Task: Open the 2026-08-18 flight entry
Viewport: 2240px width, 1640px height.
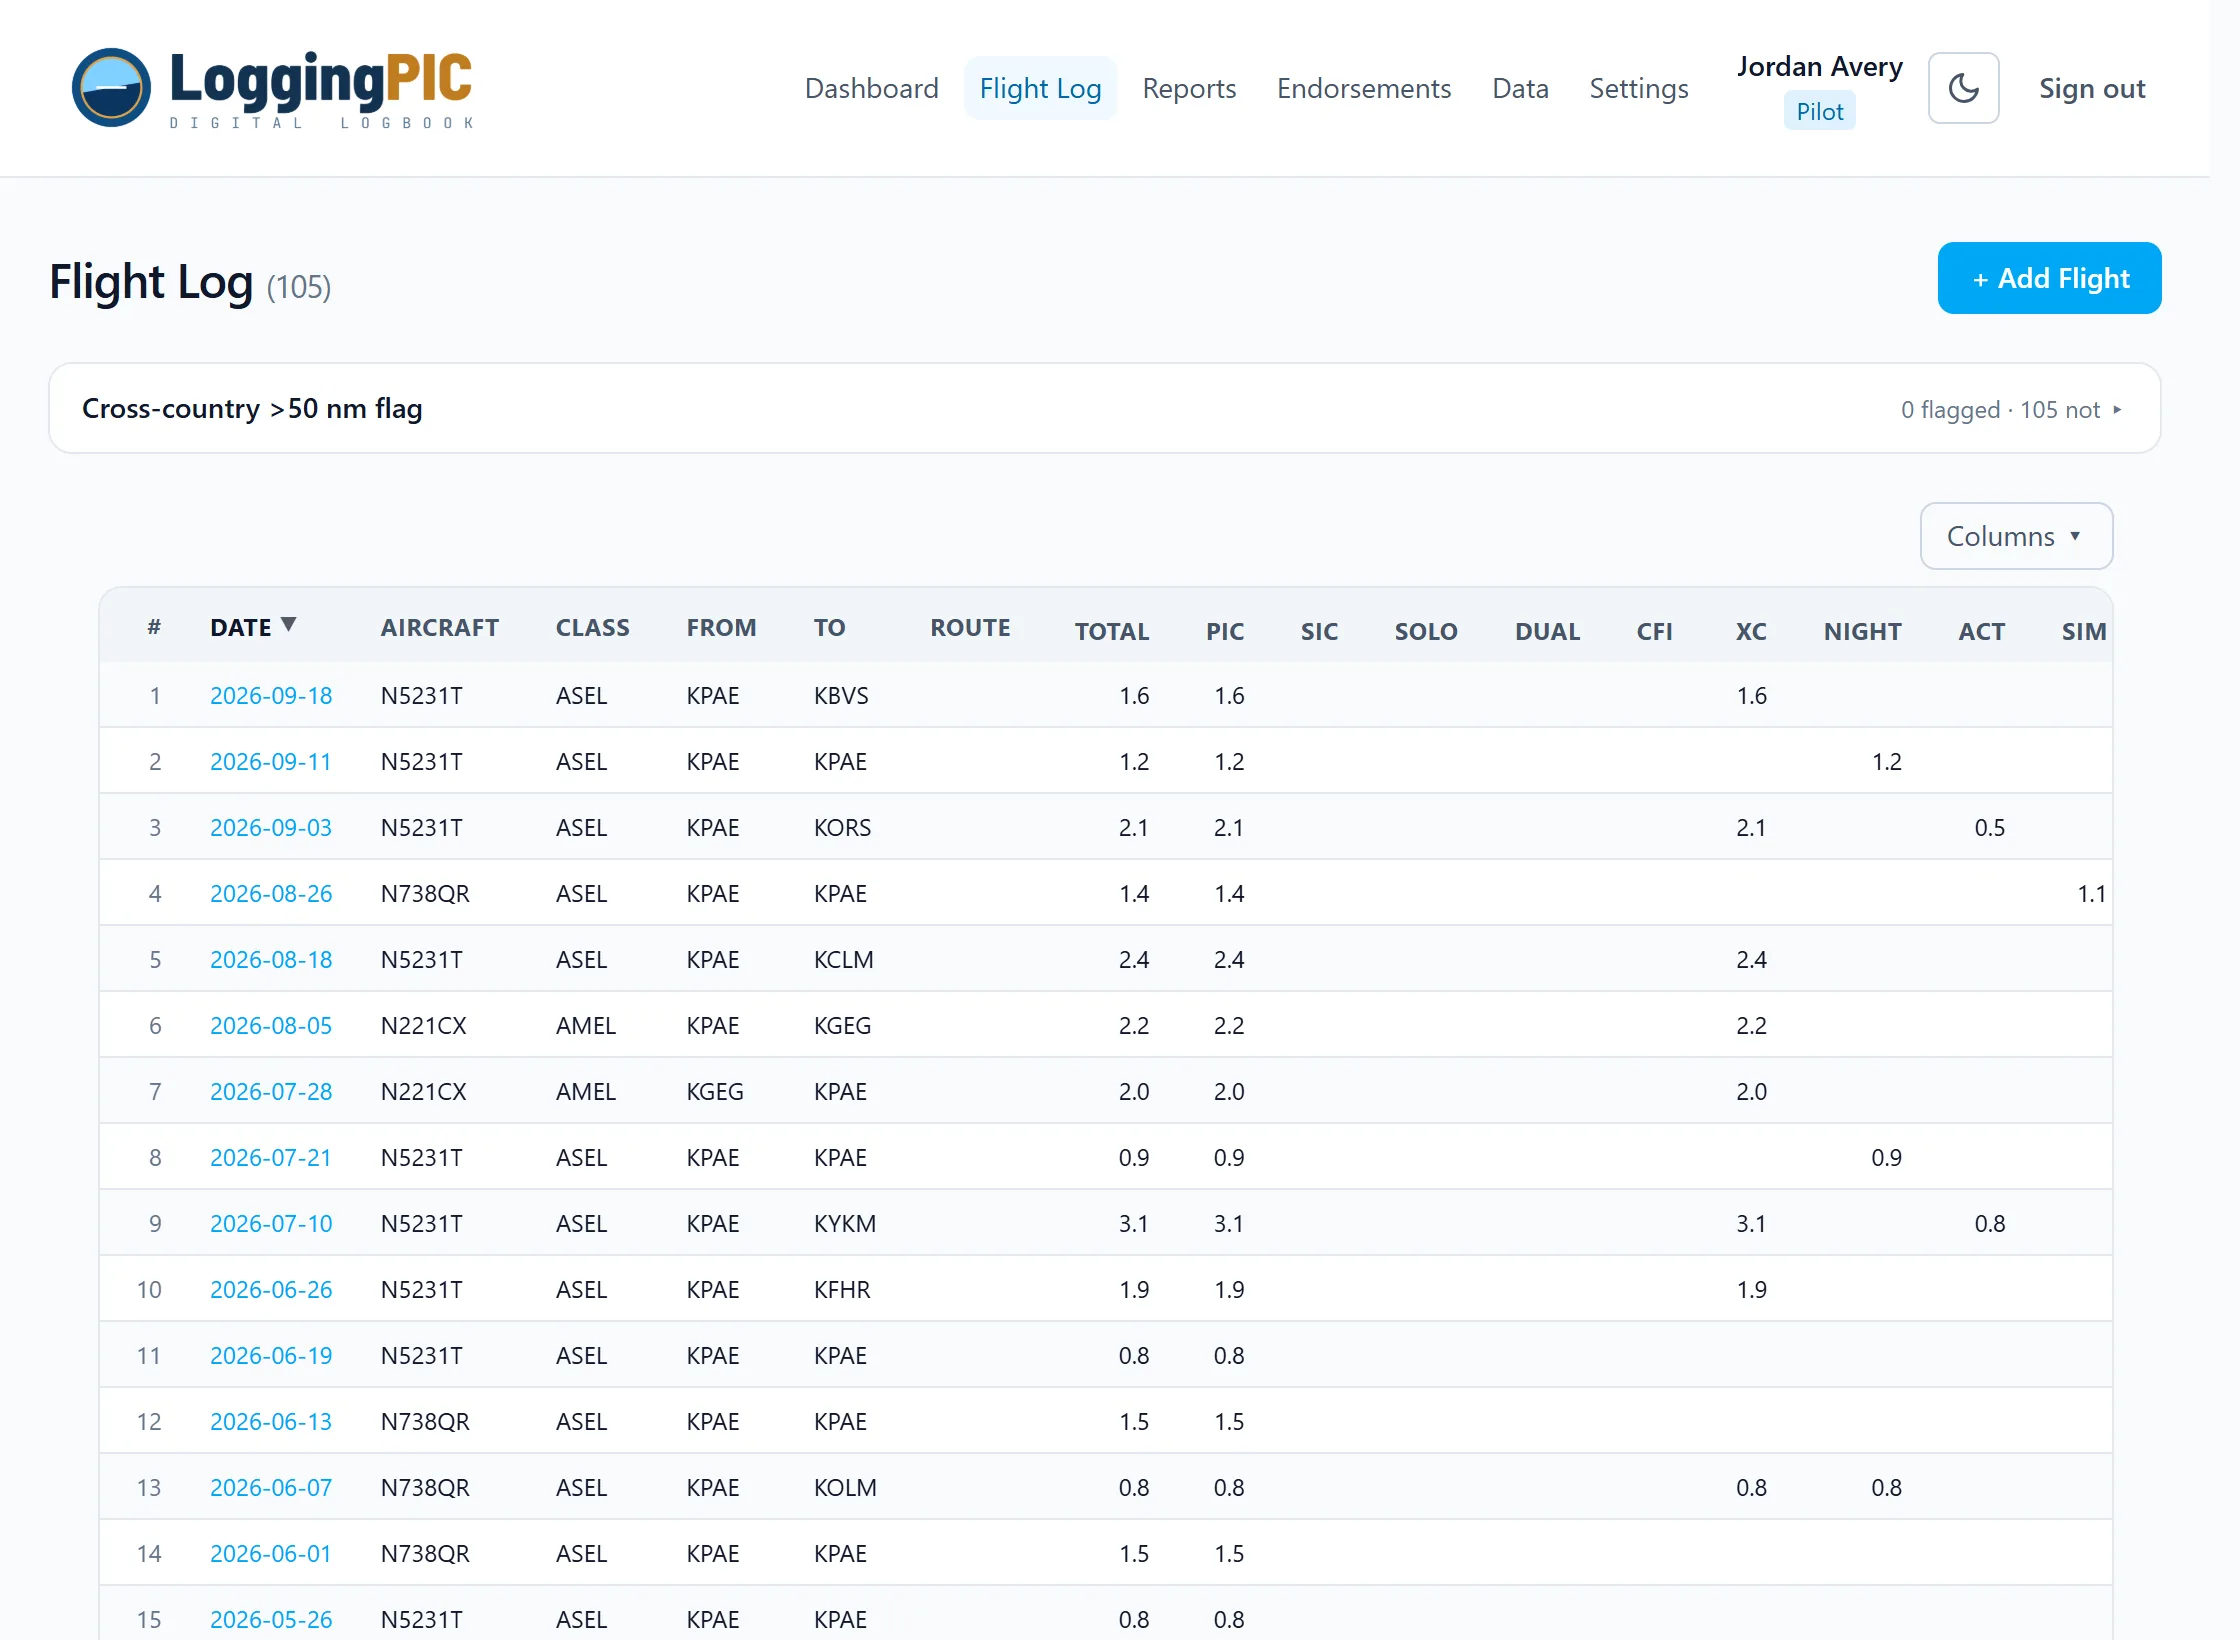Action: point(271,959)
